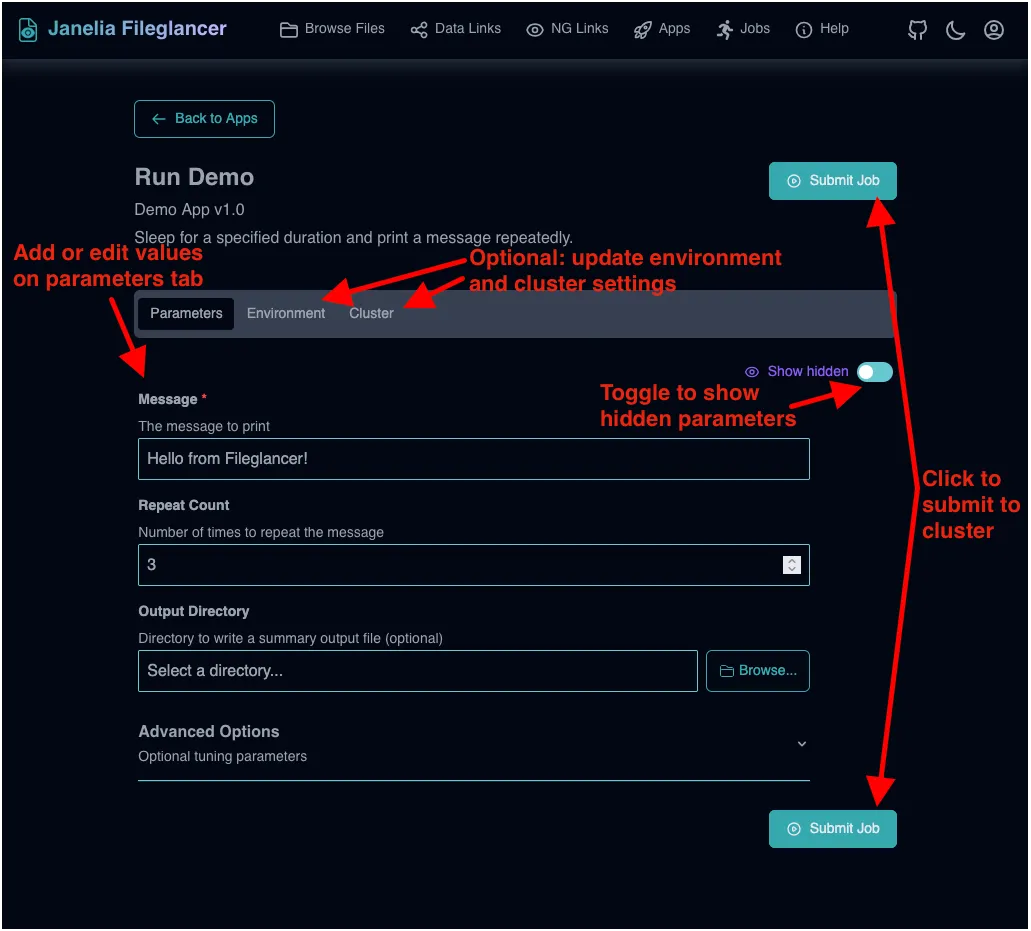Expand the Advanced Options section
This screenshot has height=931, width=1031.
point(801,744)
